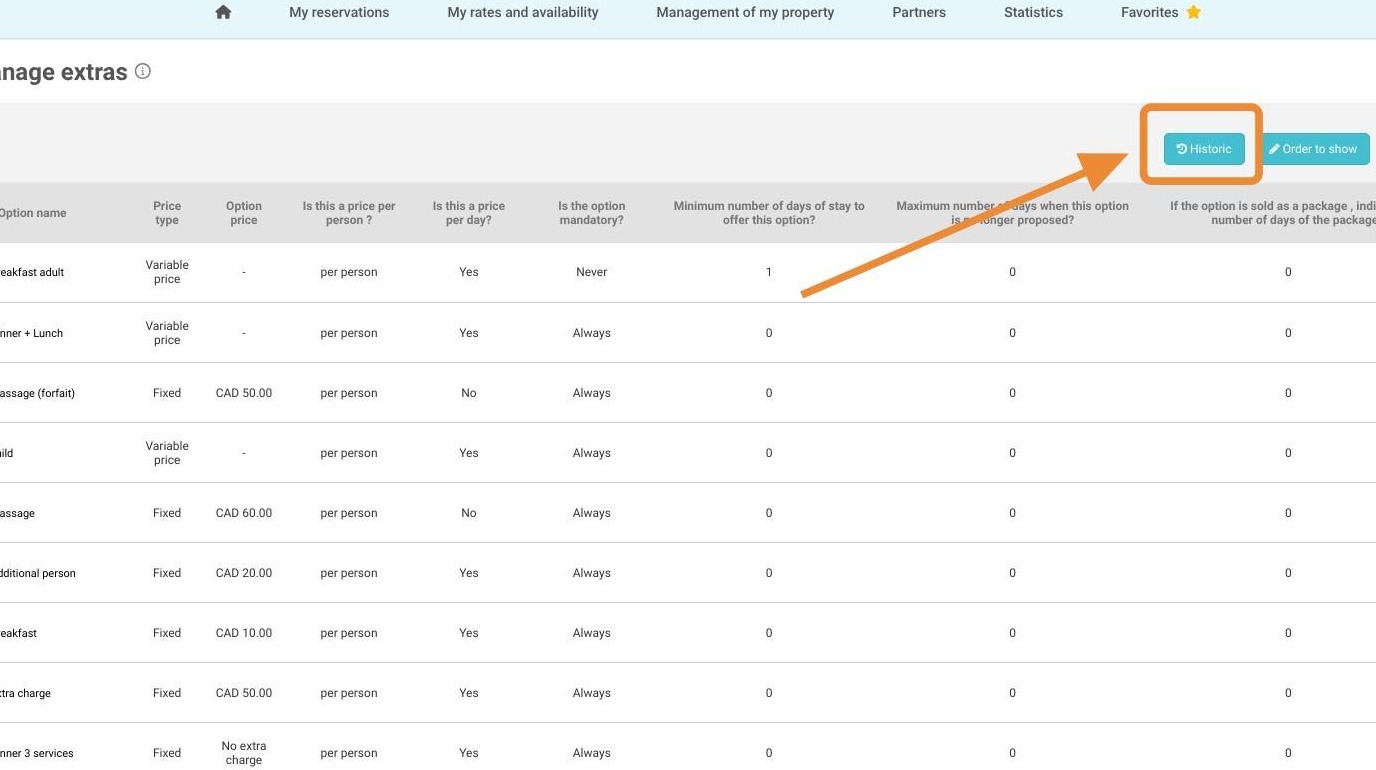The image size is (1376, 770).
Task: Click minimum days value '1' for Breakfast adult
Action: point(769,272)
